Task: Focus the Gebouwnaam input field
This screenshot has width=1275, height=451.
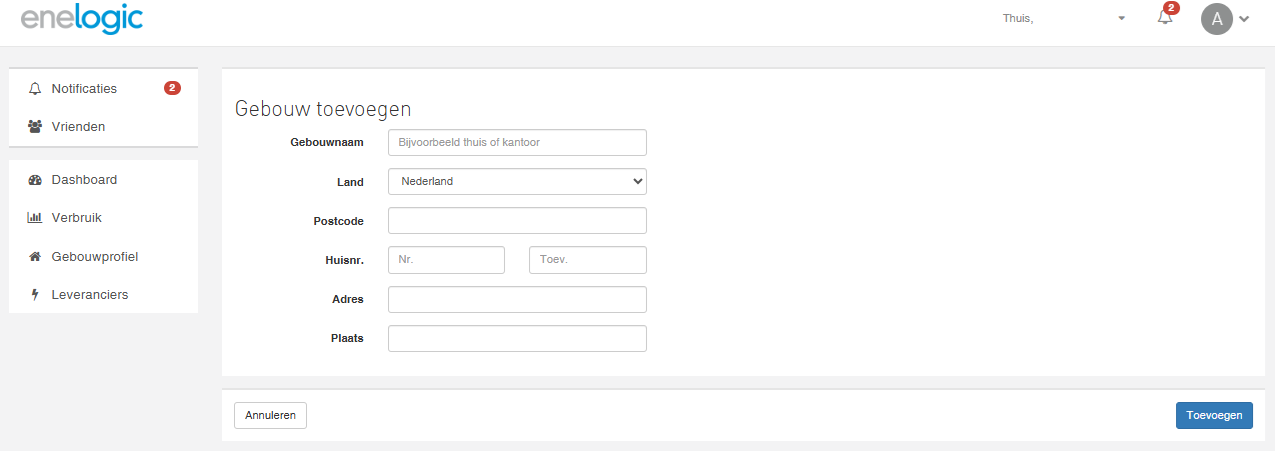Action: [x=517, y=142]
